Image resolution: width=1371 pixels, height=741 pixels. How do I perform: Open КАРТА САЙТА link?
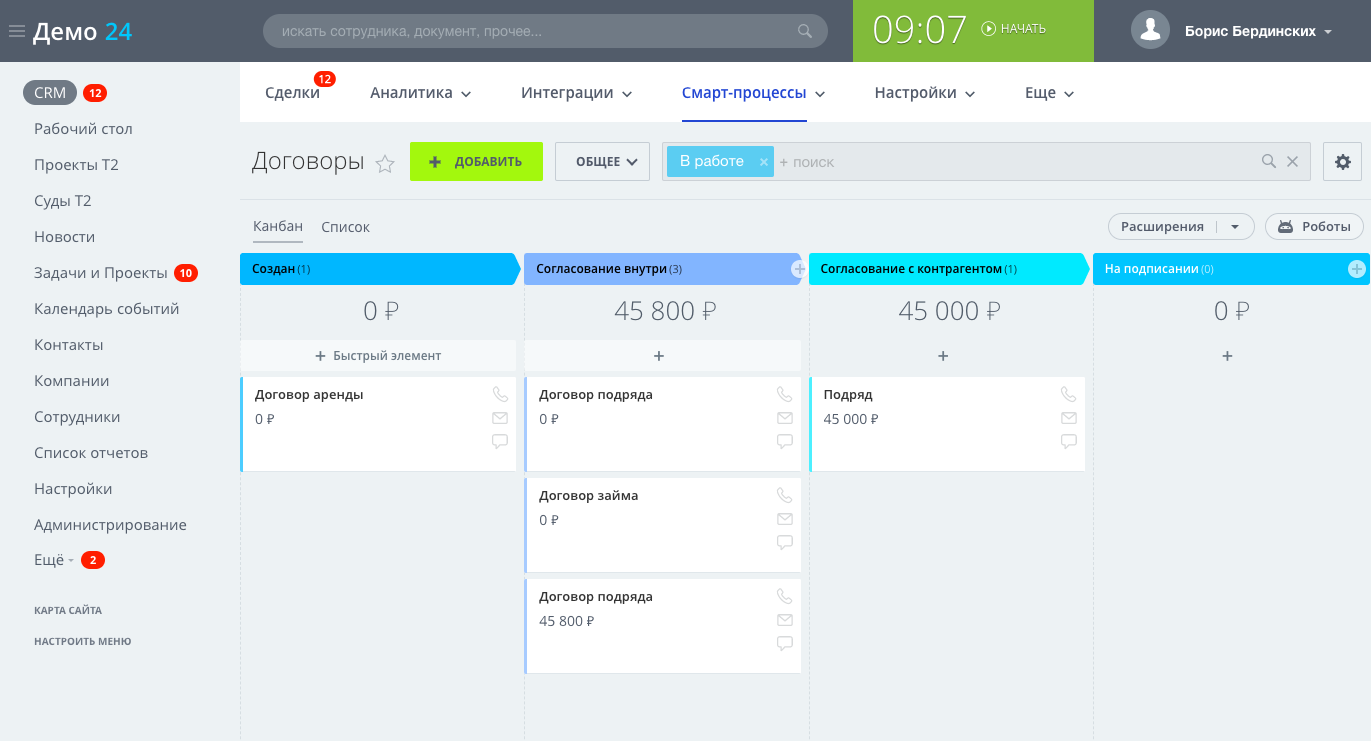click(x=68, y=610)
